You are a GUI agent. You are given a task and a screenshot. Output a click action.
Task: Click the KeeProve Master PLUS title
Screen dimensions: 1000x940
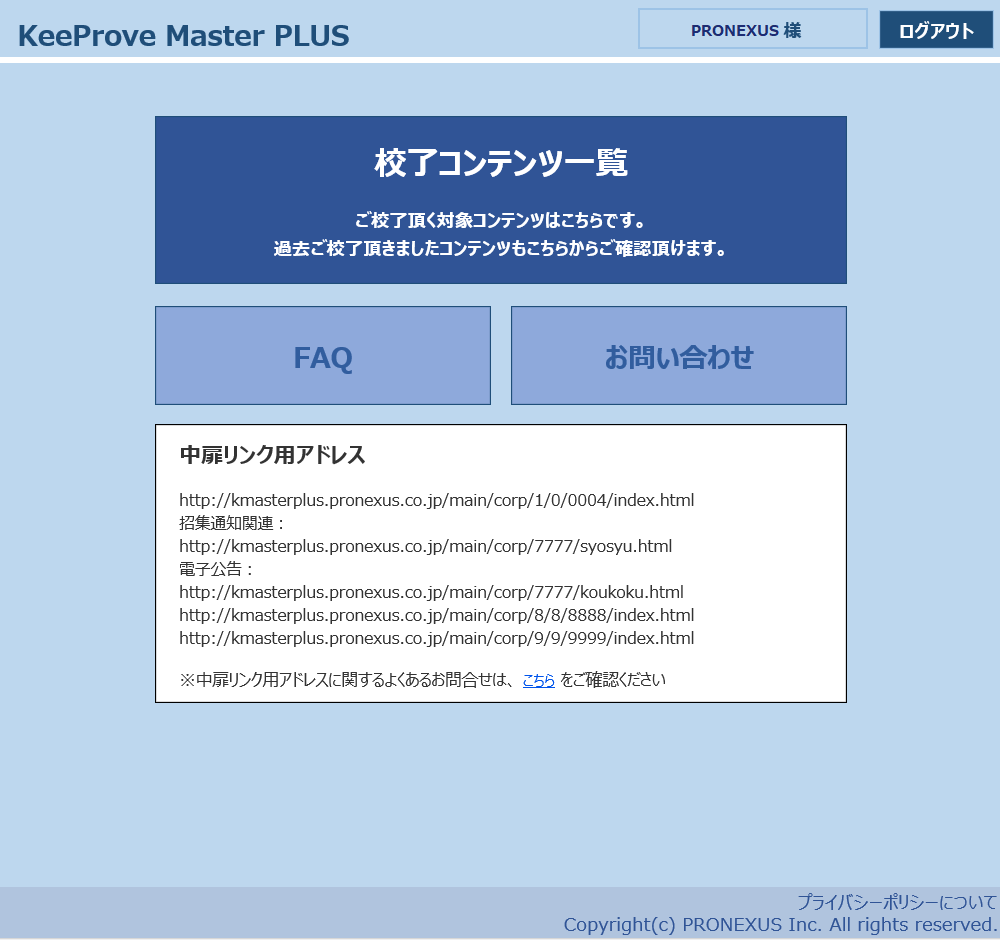point(184,36)
